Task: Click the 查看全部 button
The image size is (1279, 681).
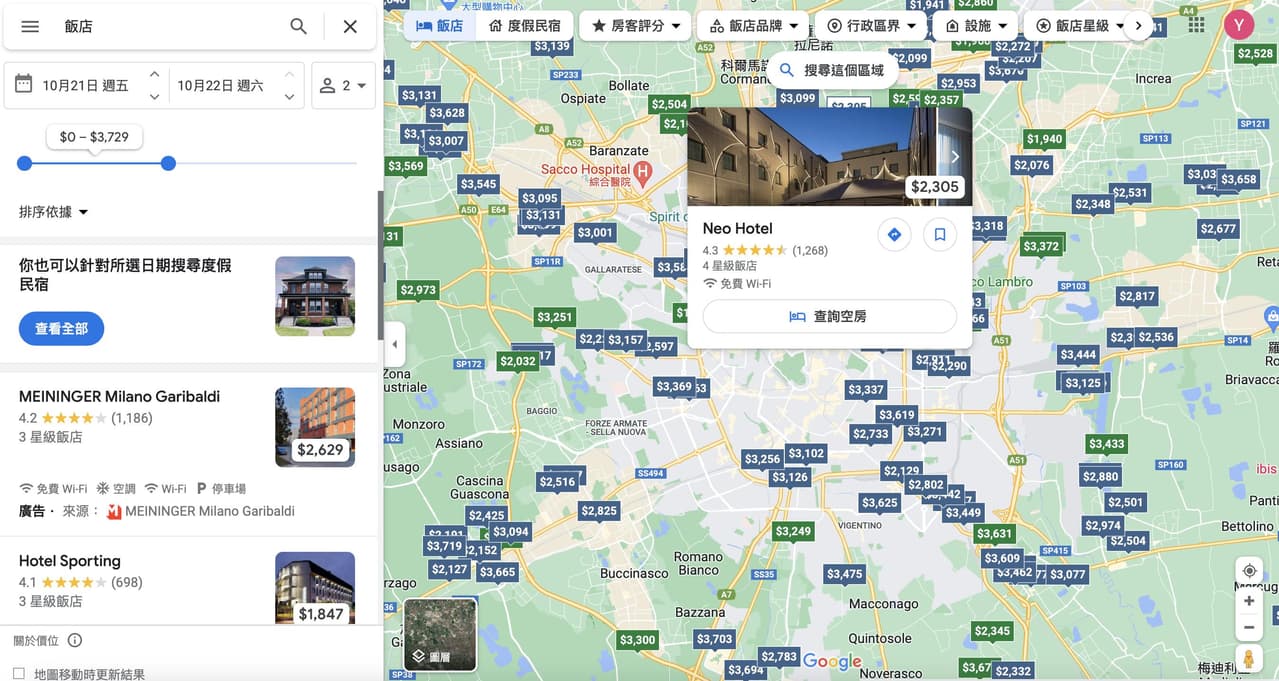Action: tap(62, 328)
